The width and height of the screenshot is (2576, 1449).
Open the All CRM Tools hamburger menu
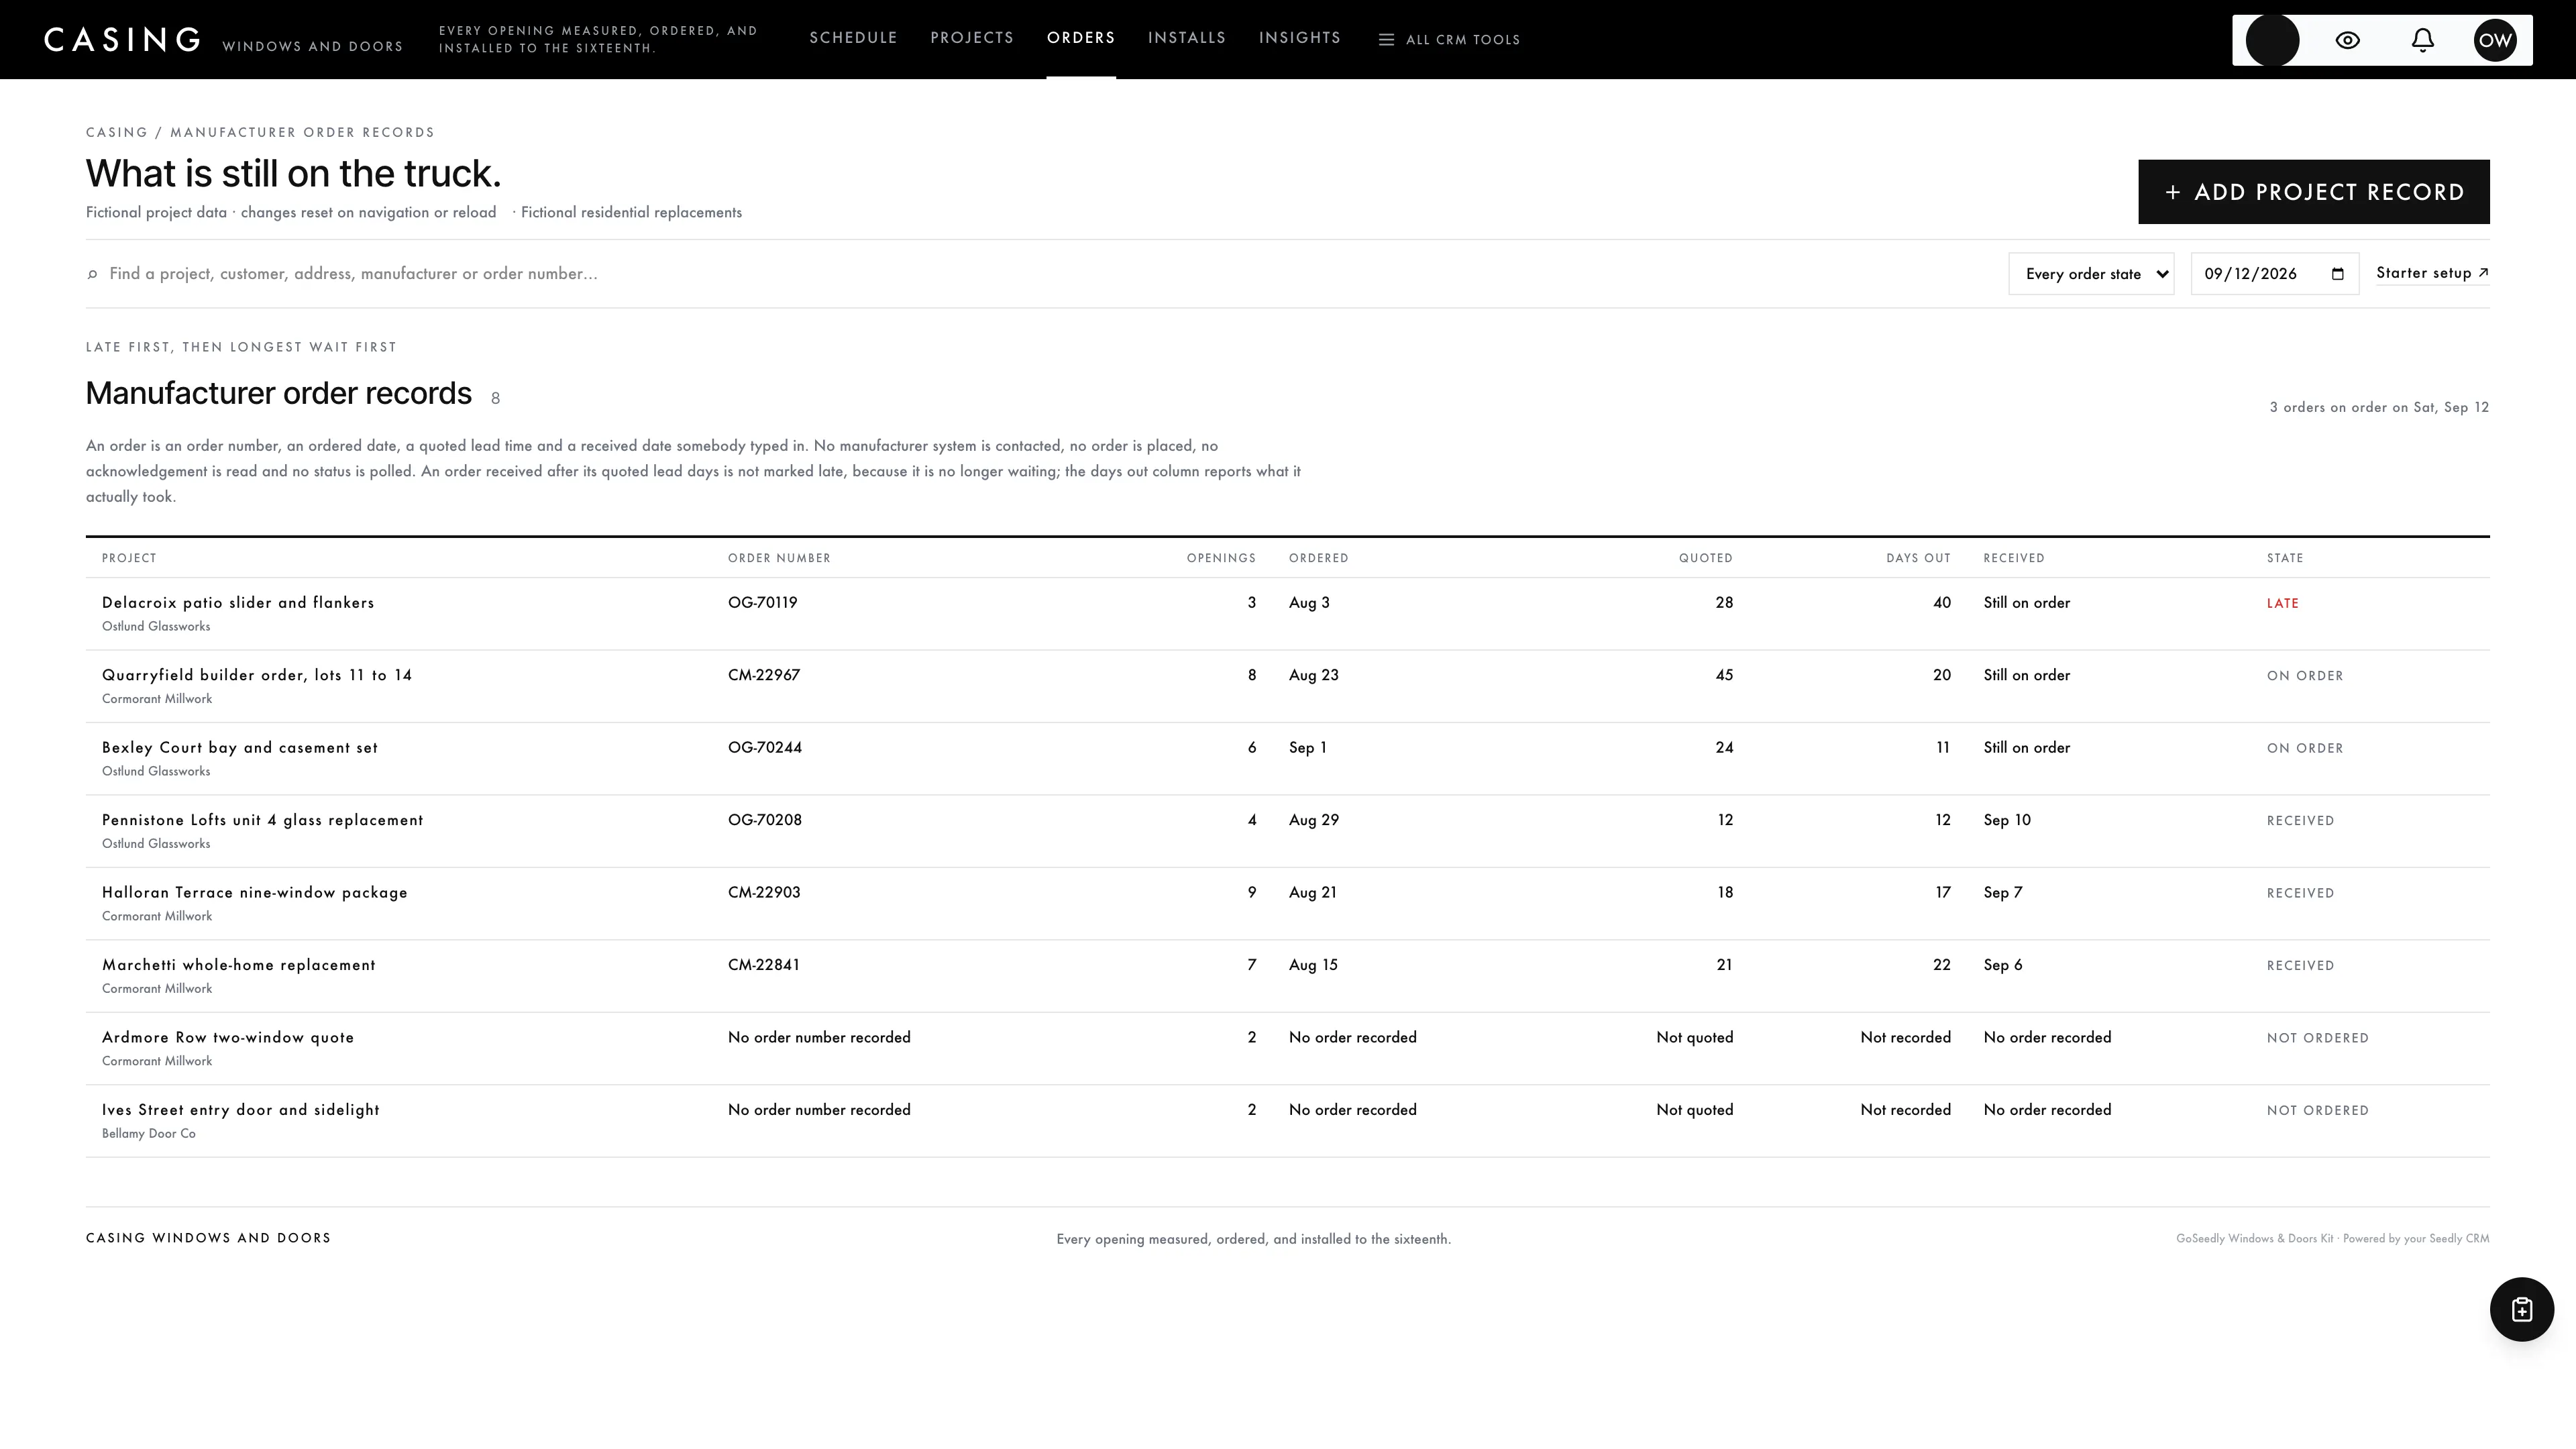point(1449,40)
